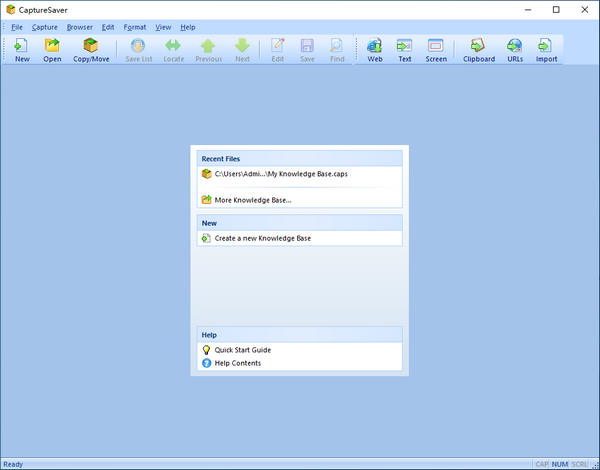Capture from Clipboard toolbar icon
The height and width of the screenshot is (470, 600).
478,49
